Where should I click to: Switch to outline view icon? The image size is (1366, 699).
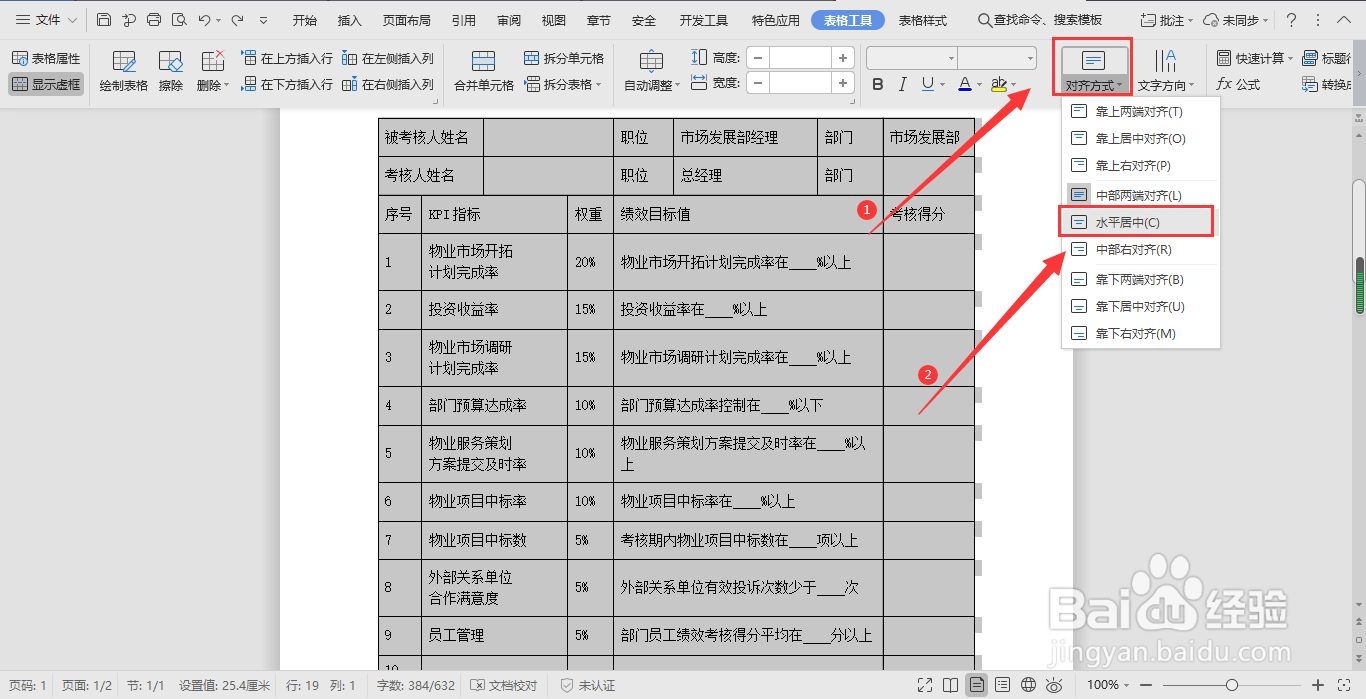1003,685
